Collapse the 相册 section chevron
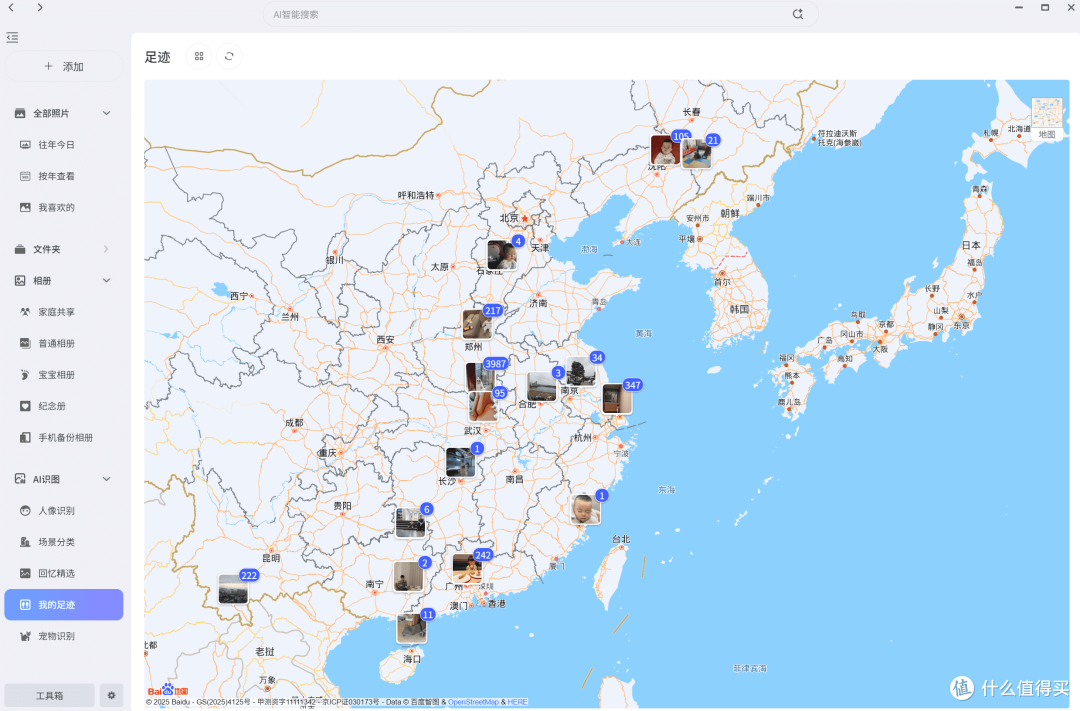Image resolution: width=1080 pixels, height=711 pixels. [x=107, y=280]
